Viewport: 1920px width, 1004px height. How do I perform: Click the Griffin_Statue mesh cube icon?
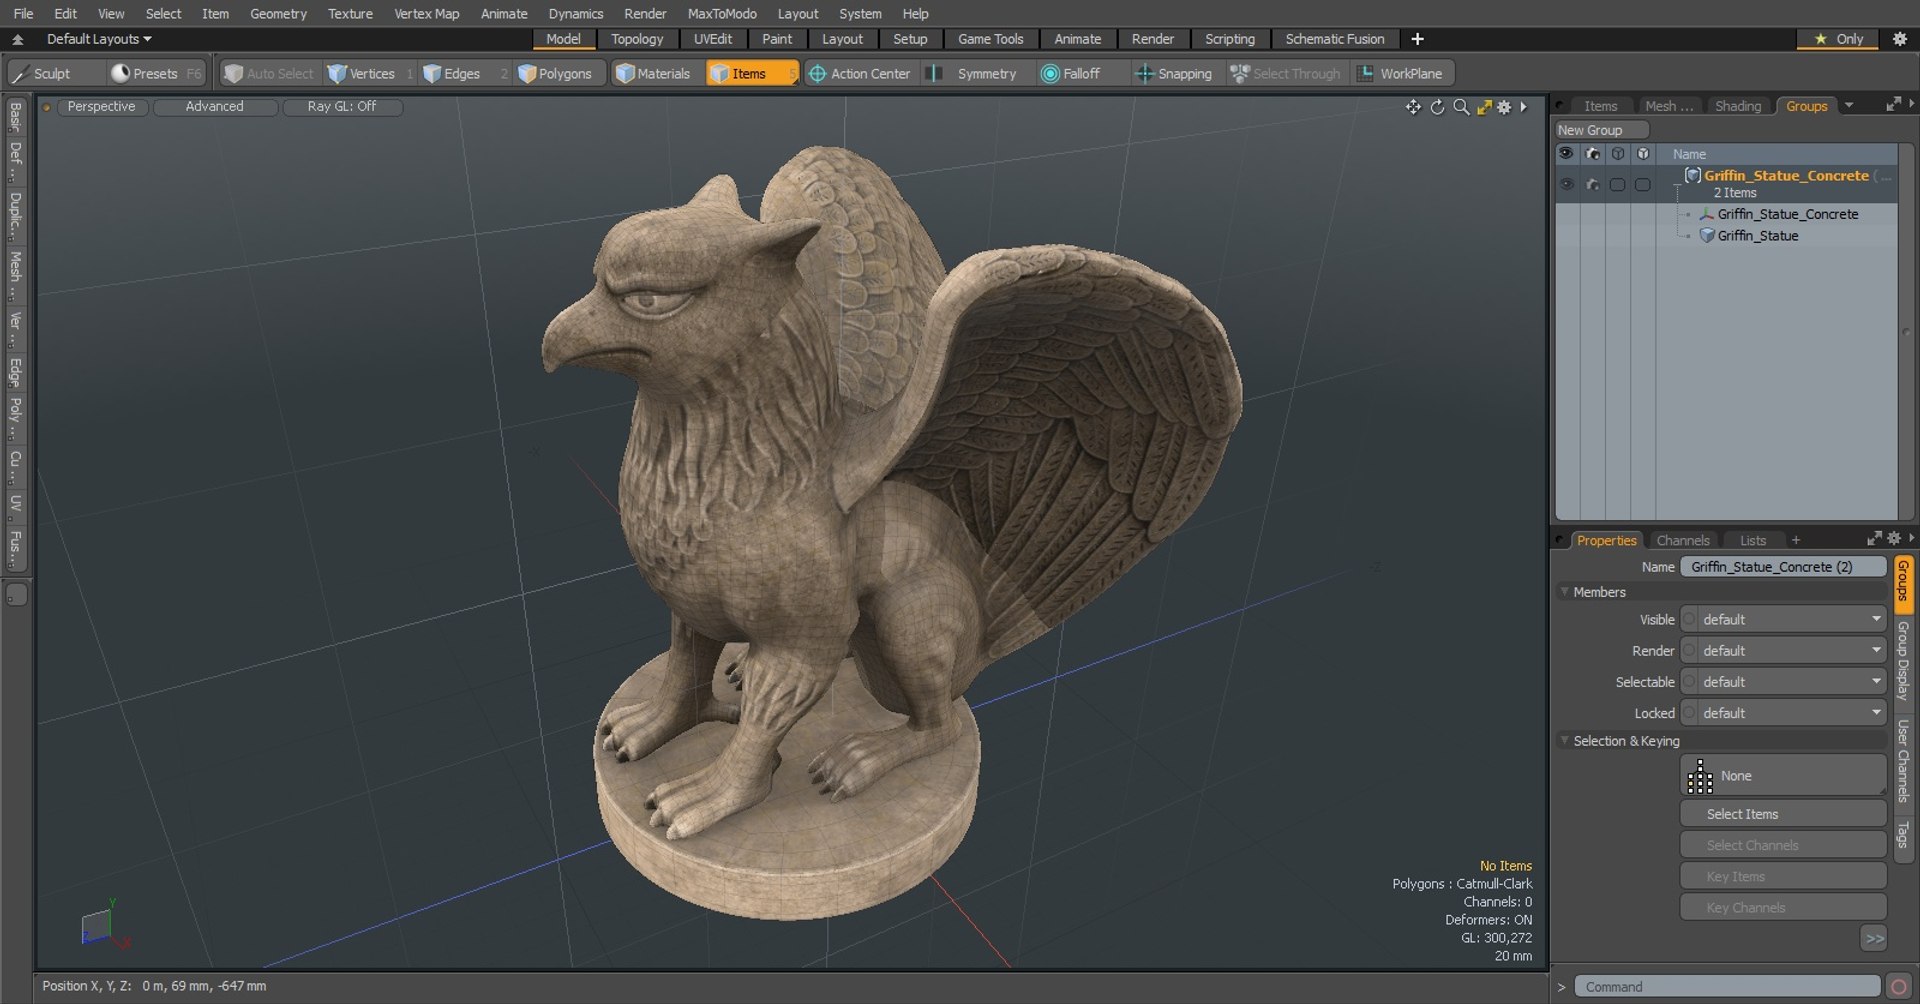(x=1707, y=235)
